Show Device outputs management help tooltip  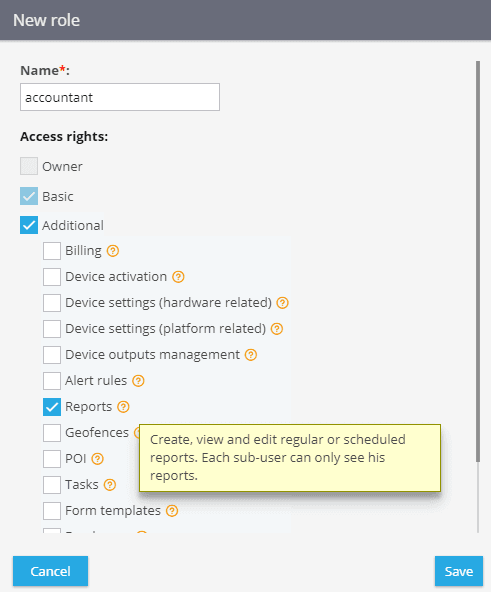point(251,355)
